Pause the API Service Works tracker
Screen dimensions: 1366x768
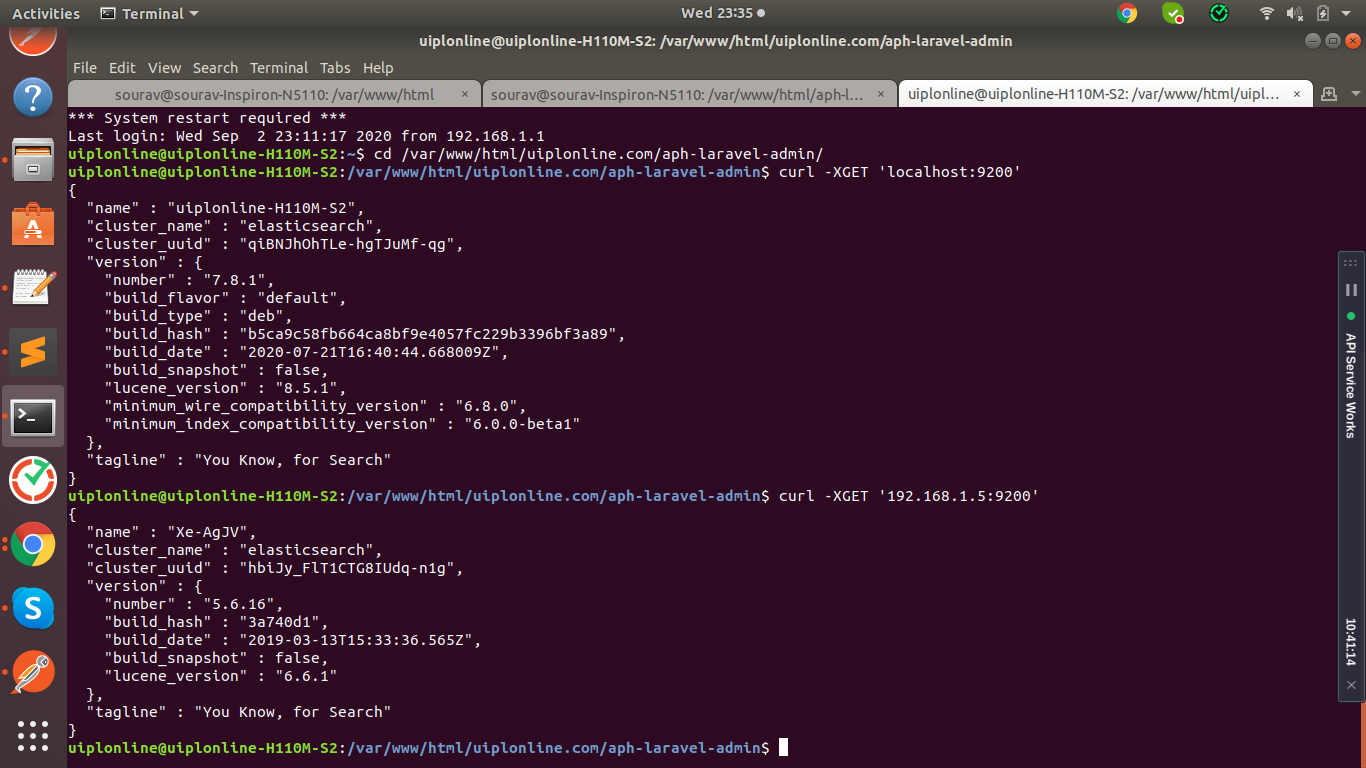pyautogui.click(x=1351, y=290)
